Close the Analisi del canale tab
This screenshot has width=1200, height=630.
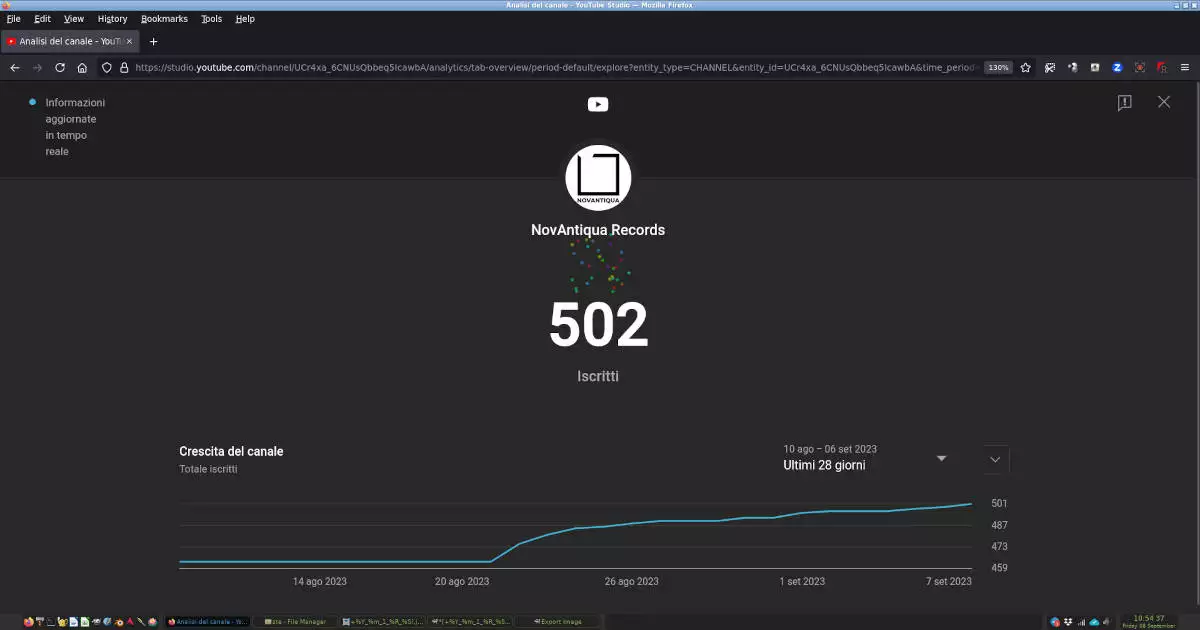[x=129, y=42]
